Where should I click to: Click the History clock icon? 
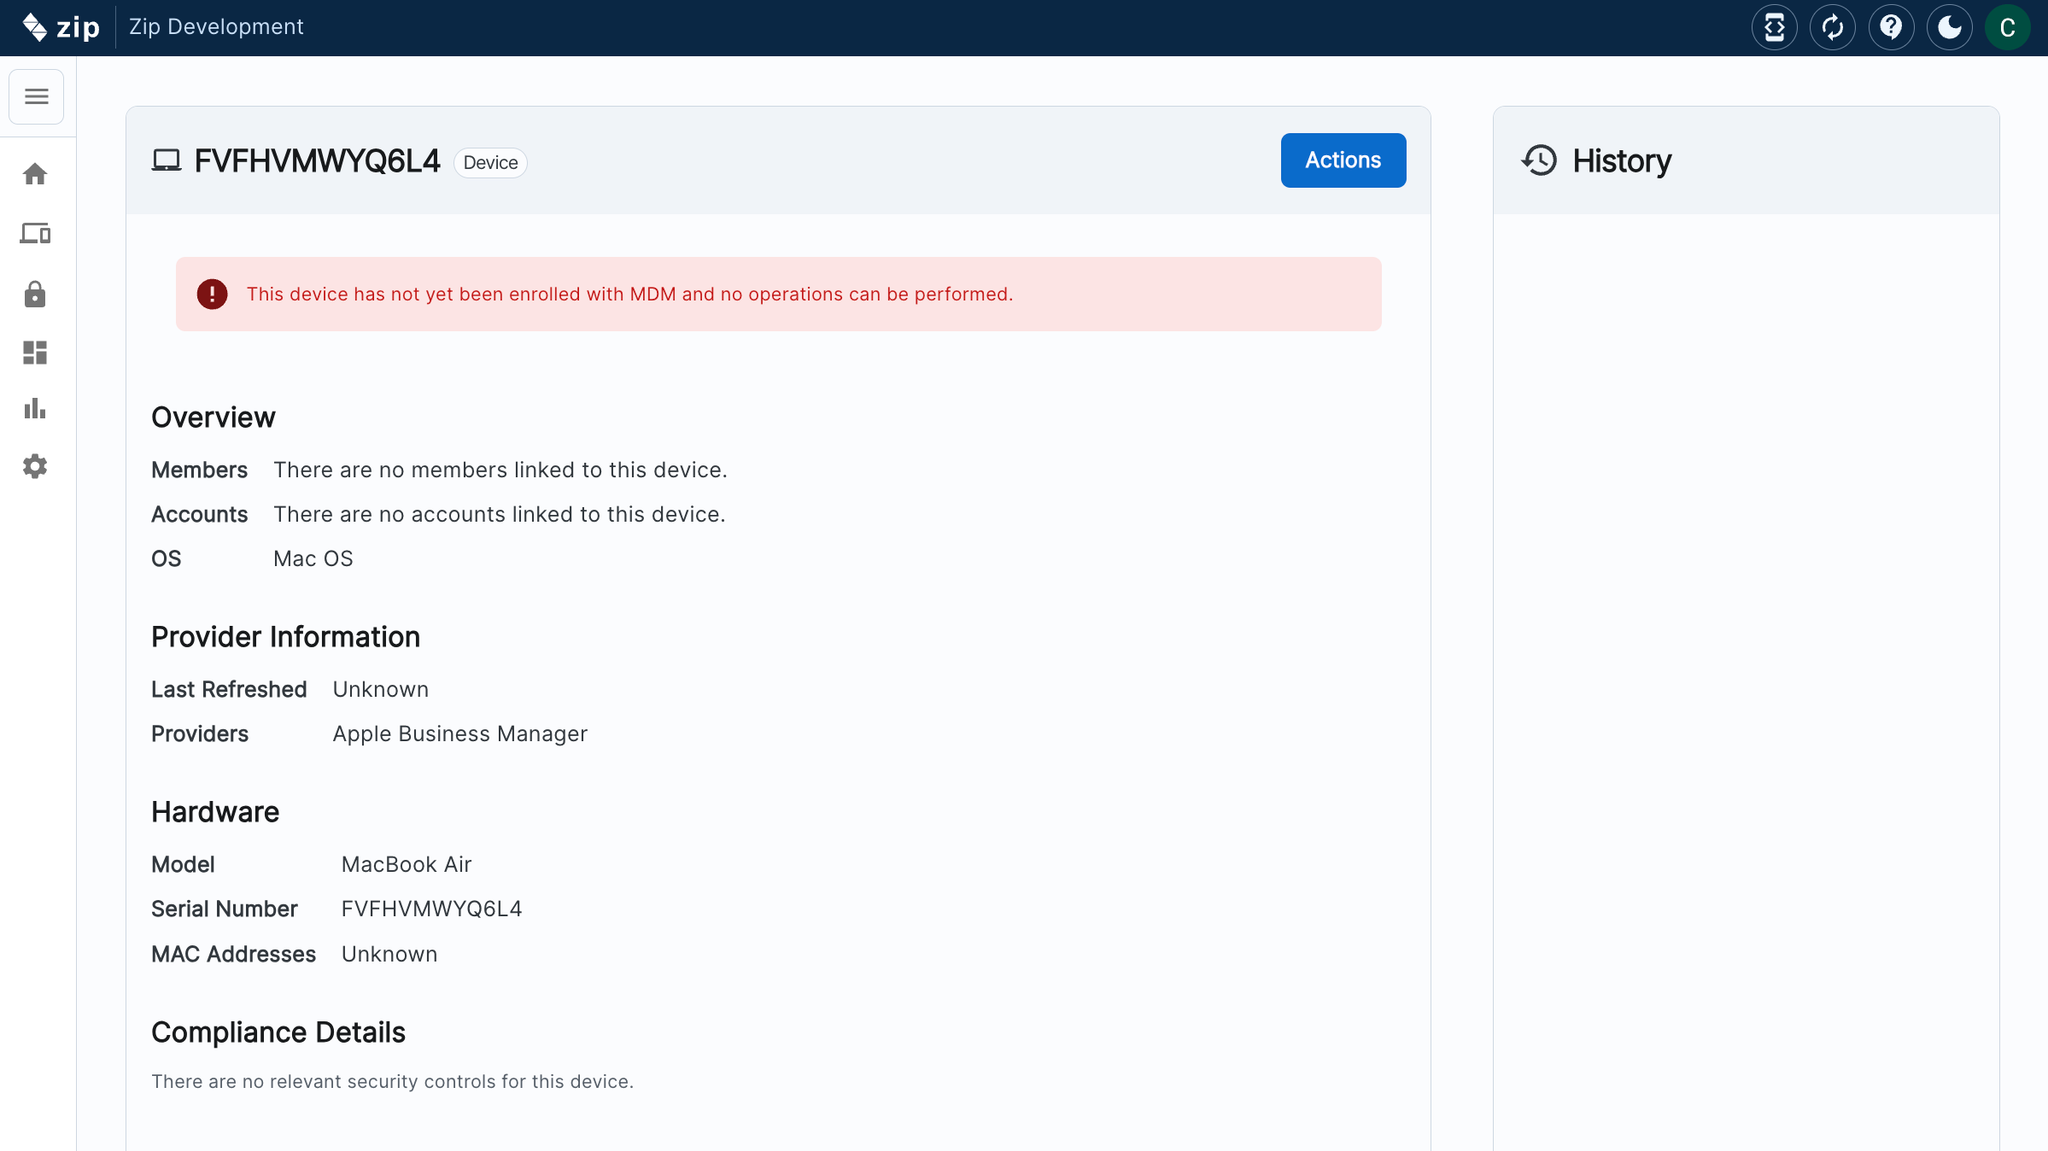pyautogui.click(x=1539, y=160)
